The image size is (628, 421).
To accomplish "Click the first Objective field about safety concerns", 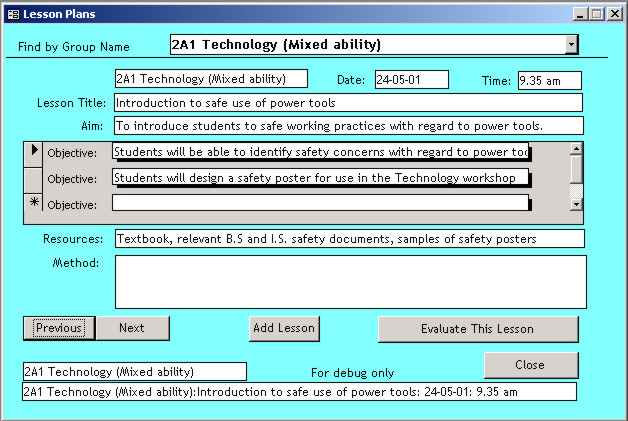I will point(320,152).
